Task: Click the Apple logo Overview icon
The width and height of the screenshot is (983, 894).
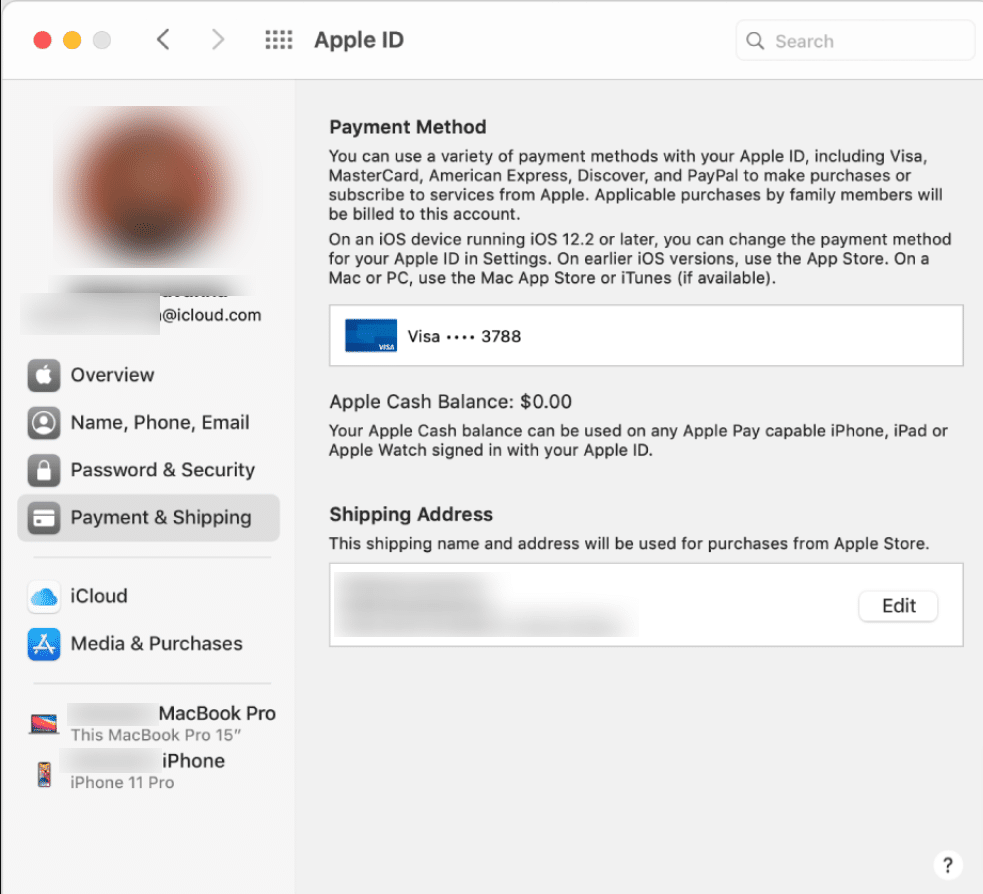Action: click(44, 375)
